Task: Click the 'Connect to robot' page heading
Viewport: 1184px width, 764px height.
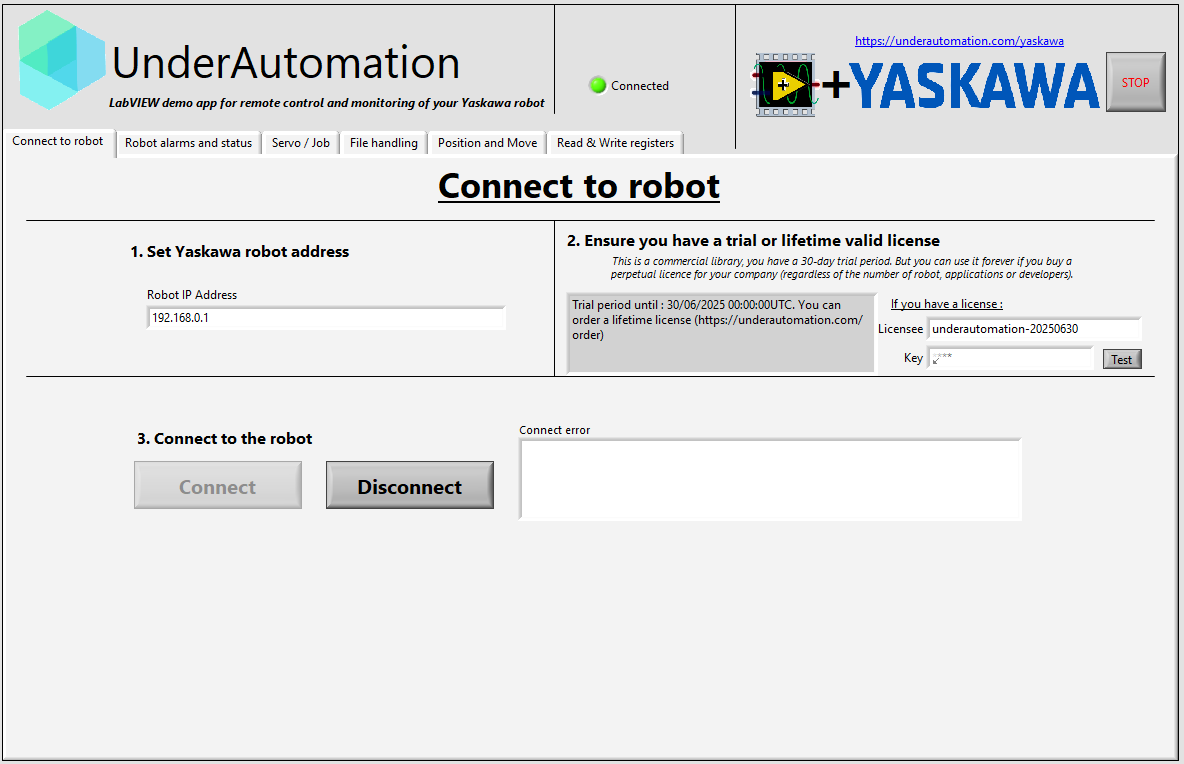Action: tap(579, 186)
